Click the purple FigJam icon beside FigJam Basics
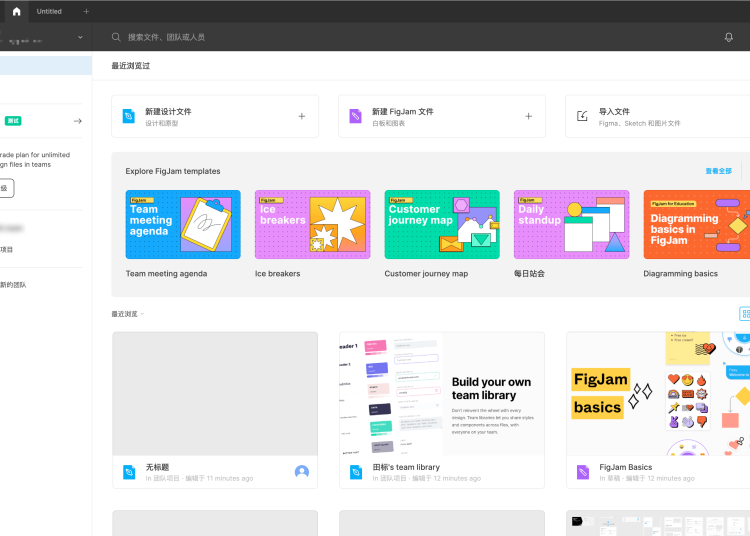 coord(583,472)
